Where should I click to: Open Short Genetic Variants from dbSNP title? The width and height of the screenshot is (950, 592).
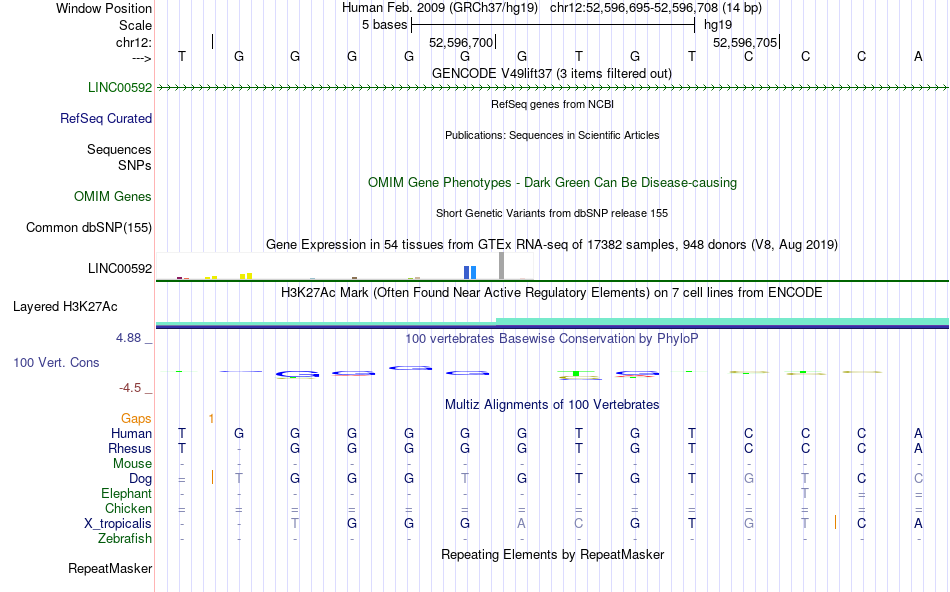pos(552,213)
